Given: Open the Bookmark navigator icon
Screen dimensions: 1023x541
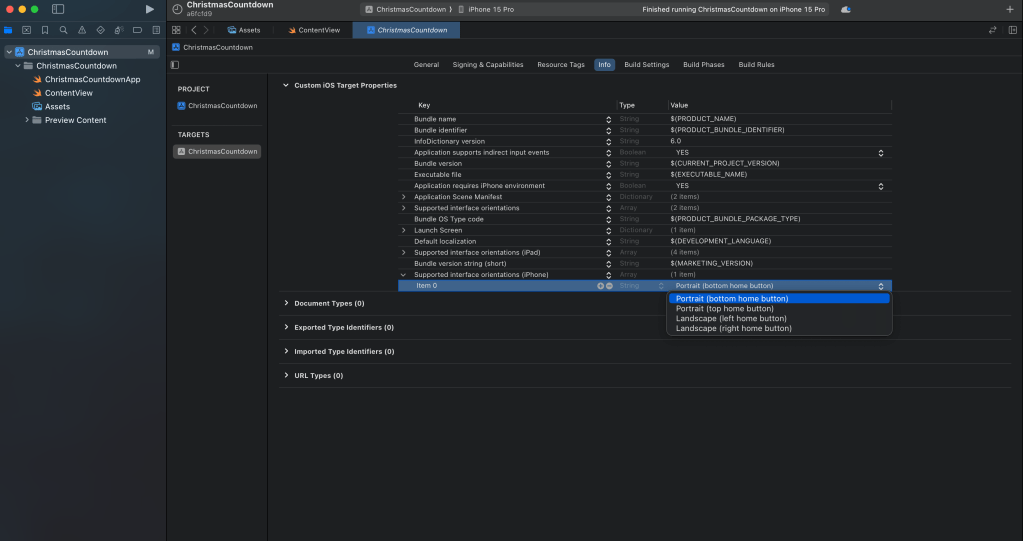Looking at the screenshot, I should 45,30.
